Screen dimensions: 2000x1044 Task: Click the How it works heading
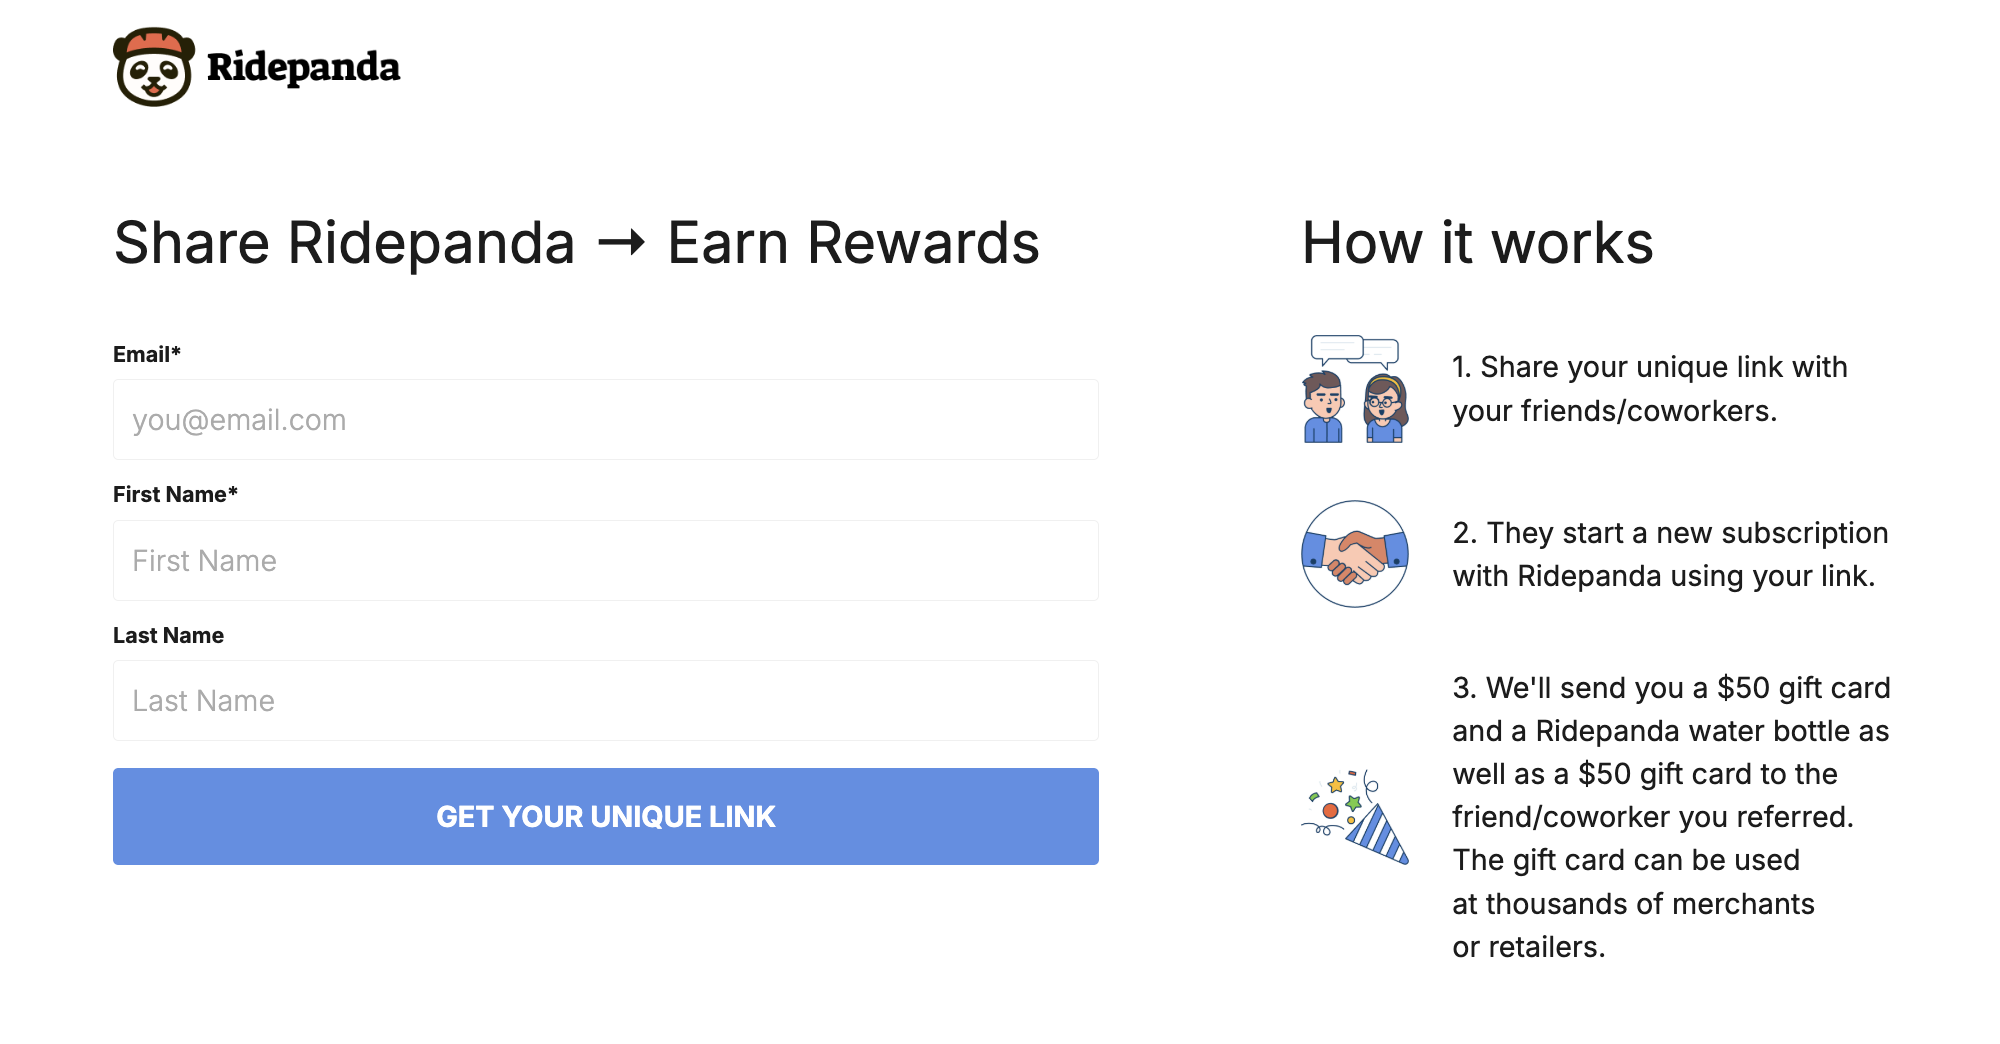pyautogui.click(x=1477, y=243)
